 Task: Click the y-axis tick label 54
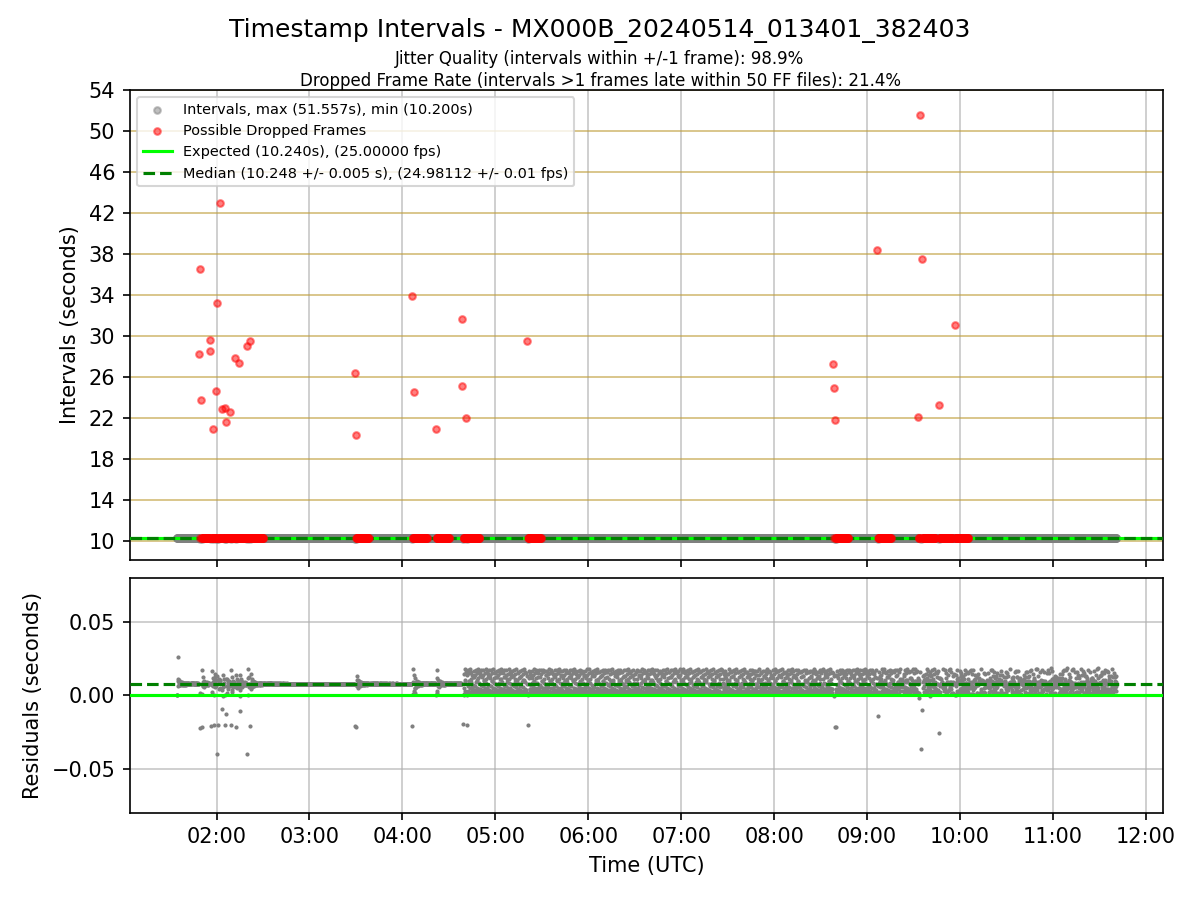pos(104,90)
